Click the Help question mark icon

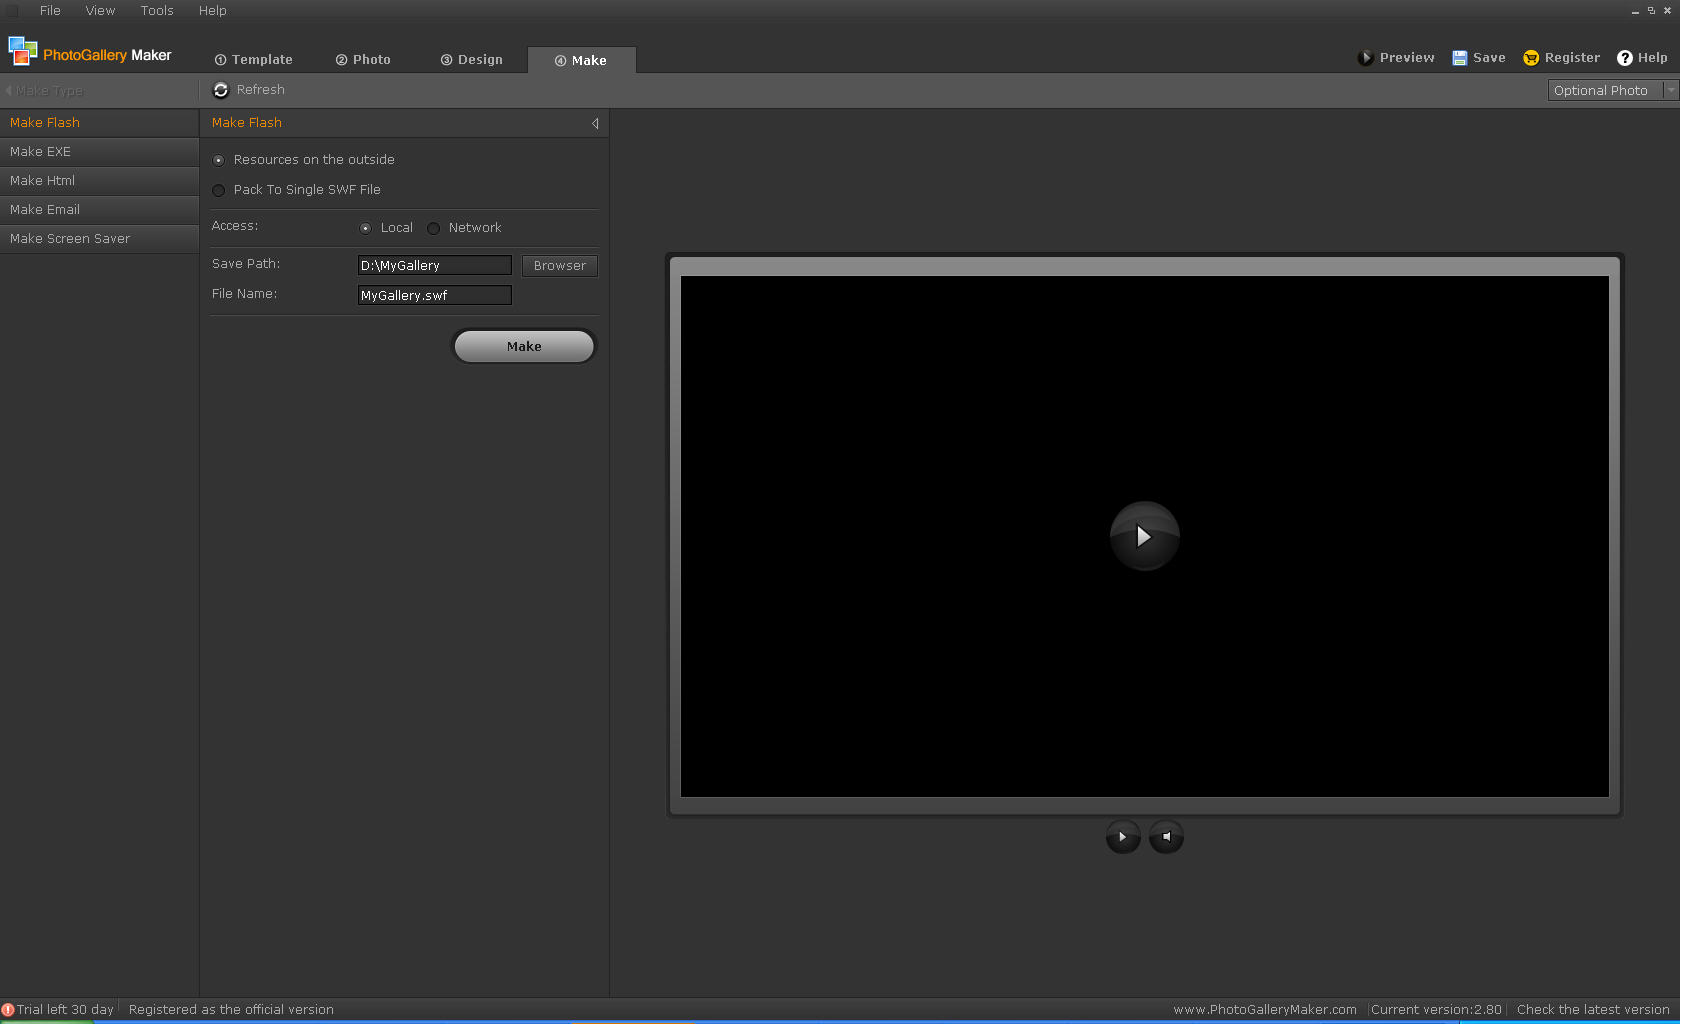[1625, 58]
